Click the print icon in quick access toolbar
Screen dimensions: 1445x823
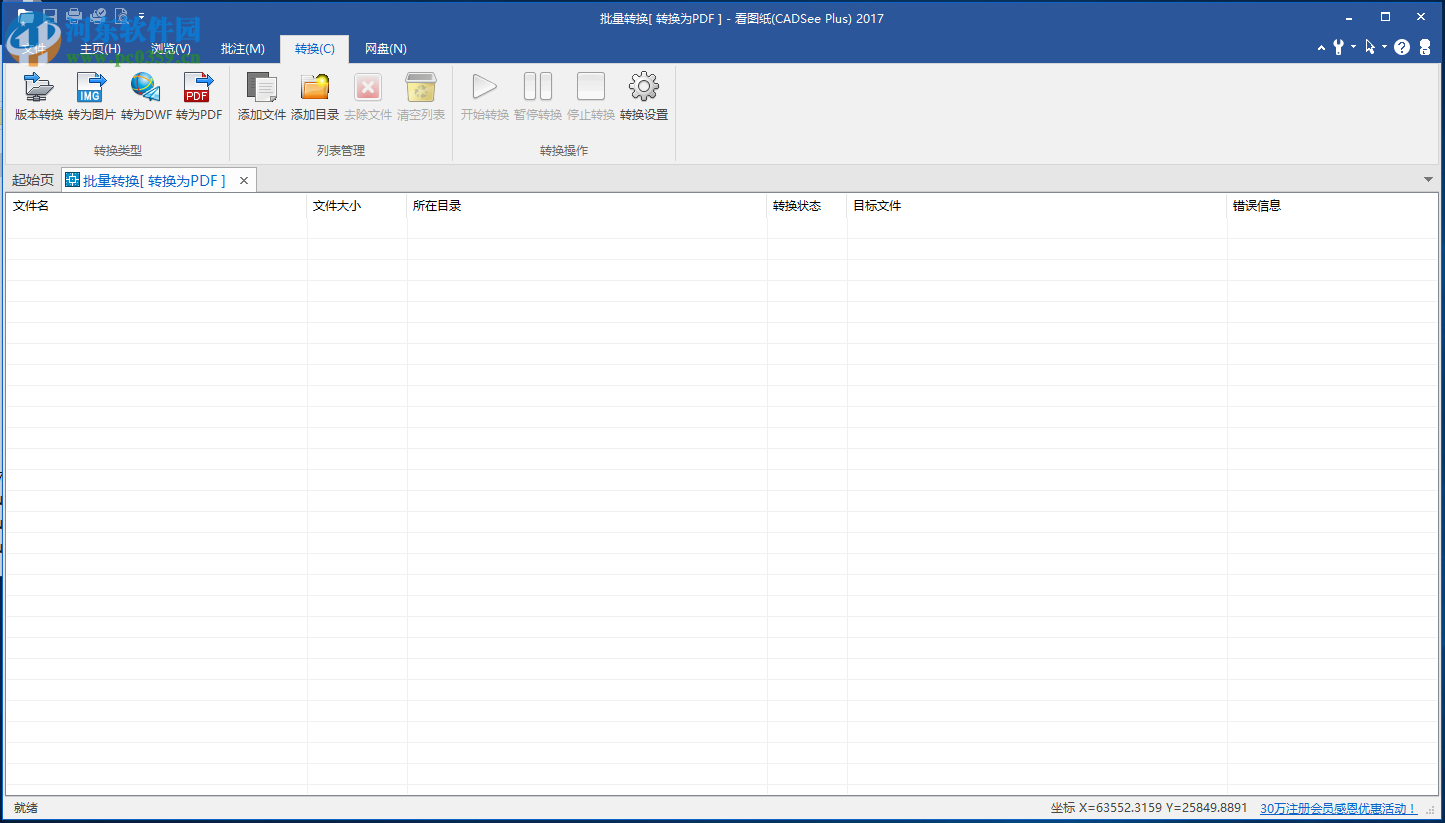coord(74,16)
